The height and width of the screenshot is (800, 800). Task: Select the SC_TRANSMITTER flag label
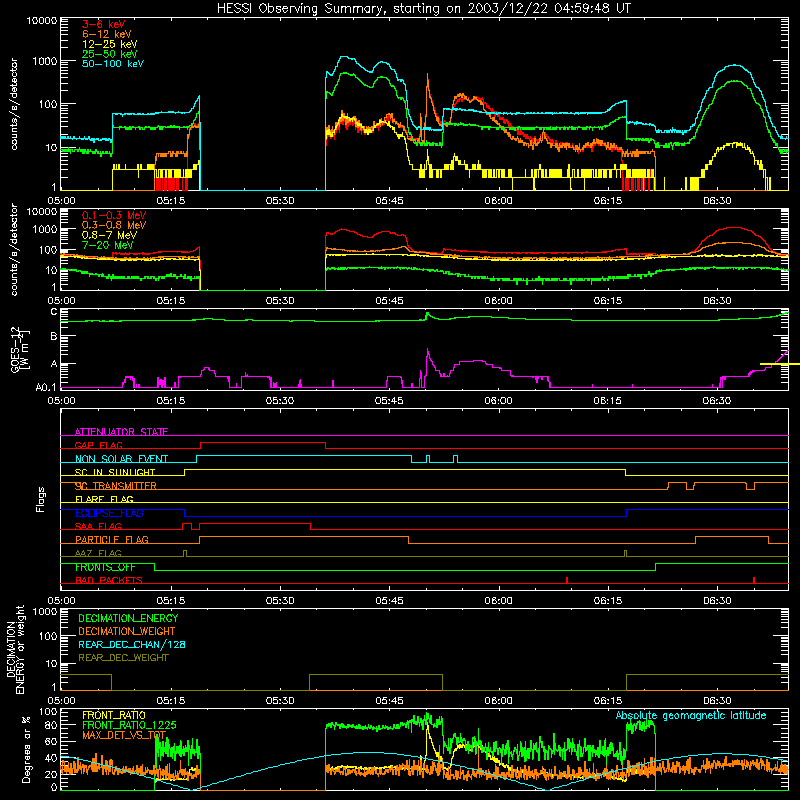click(x=115, y=486)
